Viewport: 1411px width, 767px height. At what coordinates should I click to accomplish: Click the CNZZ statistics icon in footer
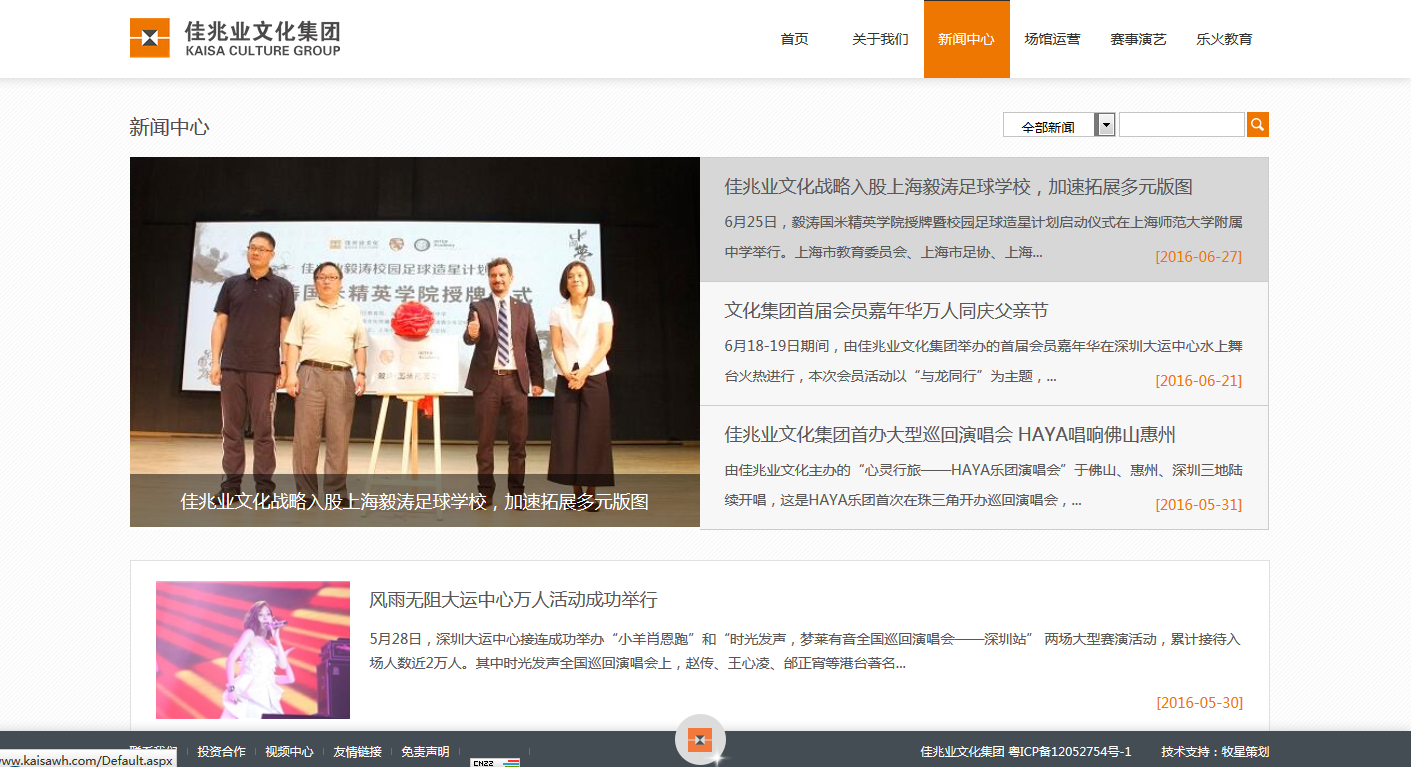495,762
